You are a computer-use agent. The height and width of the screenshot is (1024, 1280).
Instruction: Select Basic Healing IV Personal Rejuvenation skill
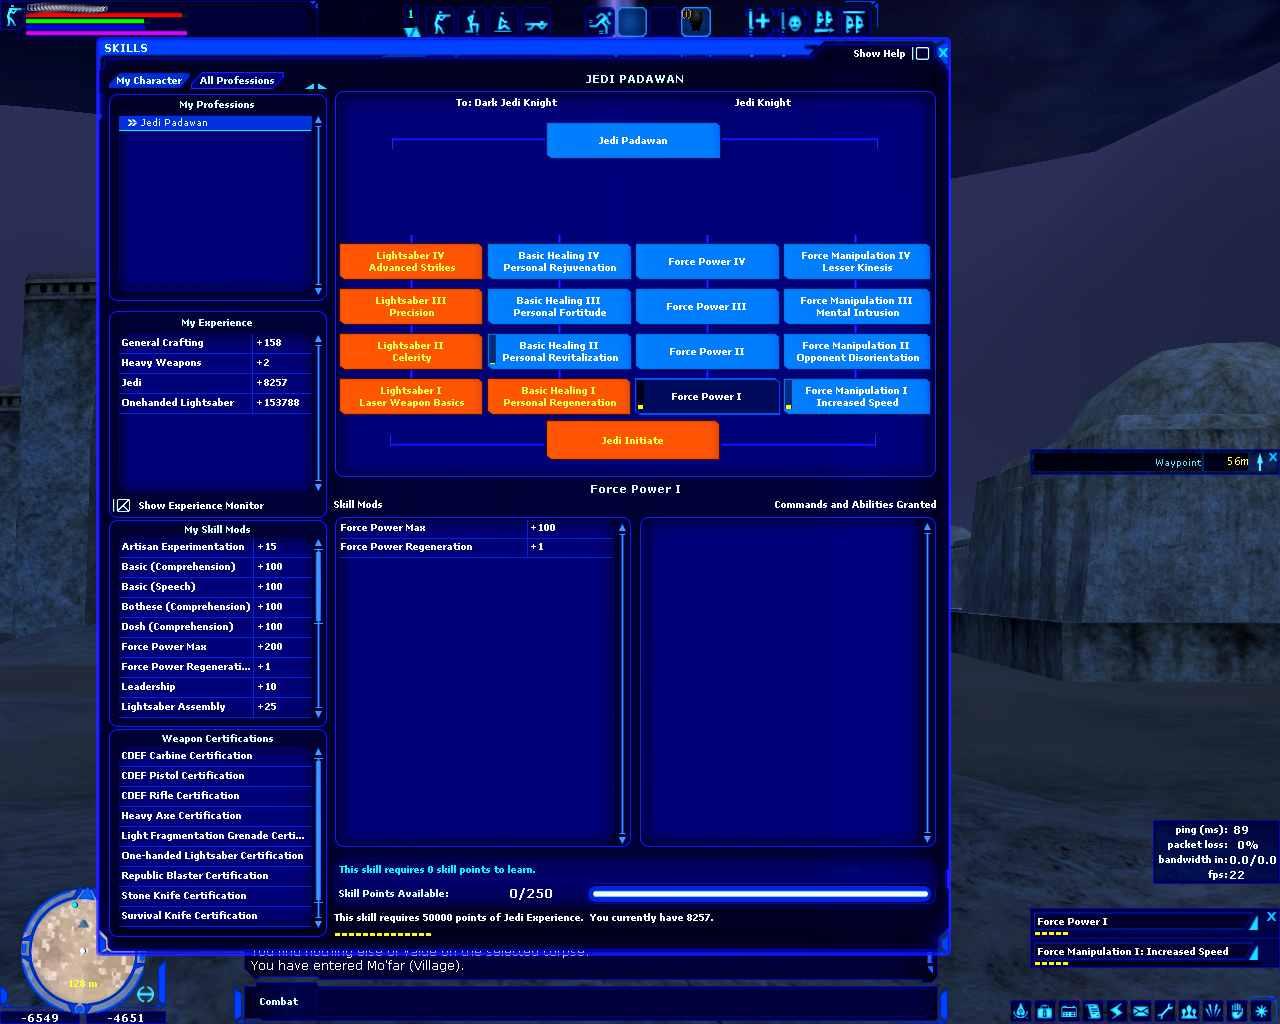click(x=559, y=262)
